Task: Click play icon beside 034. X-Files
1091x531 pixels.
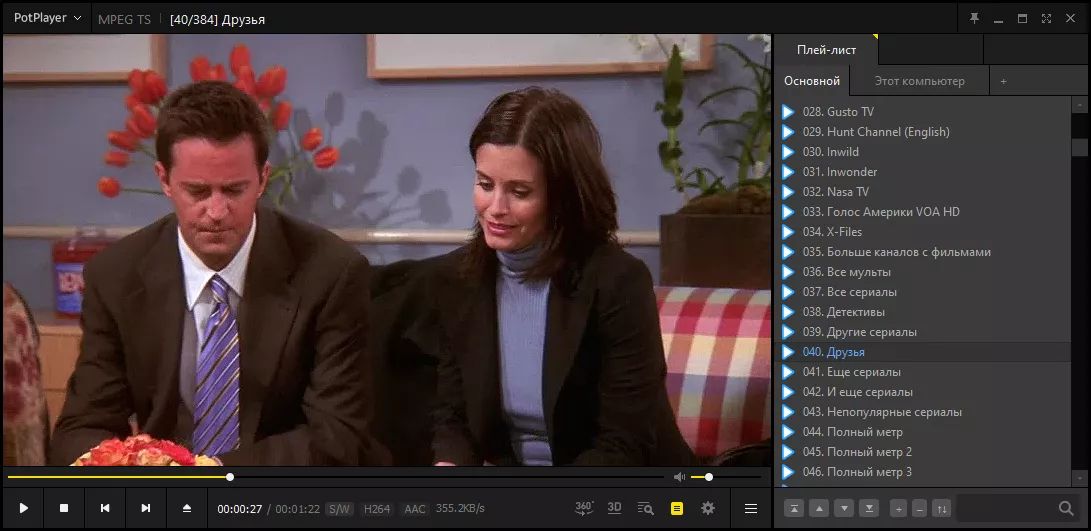Action: click(788, 232)
